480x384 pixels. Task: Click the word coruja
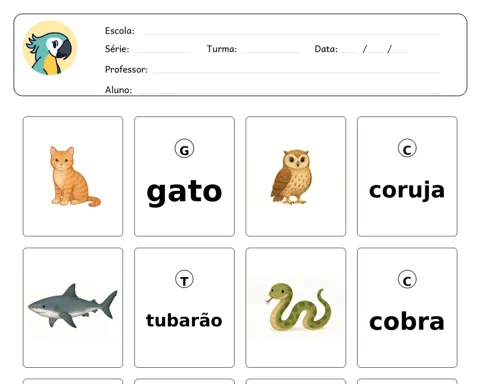[x=407, y=191]
